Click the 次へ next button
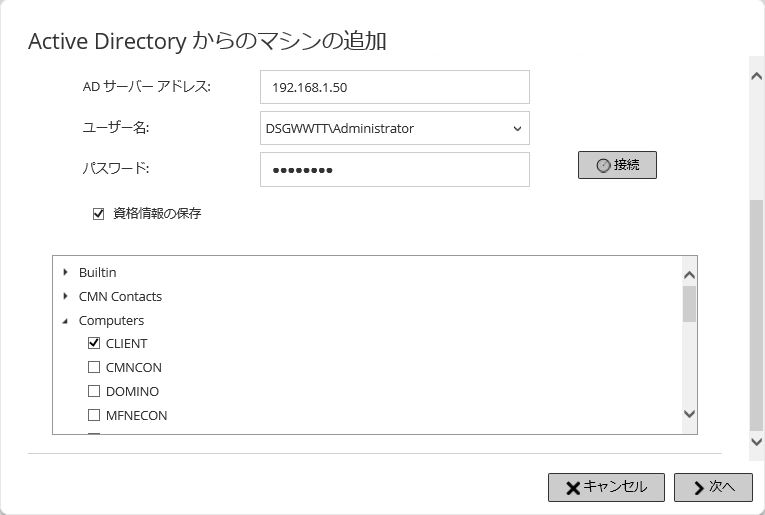 pyautogui.click(x=713, y=487)
